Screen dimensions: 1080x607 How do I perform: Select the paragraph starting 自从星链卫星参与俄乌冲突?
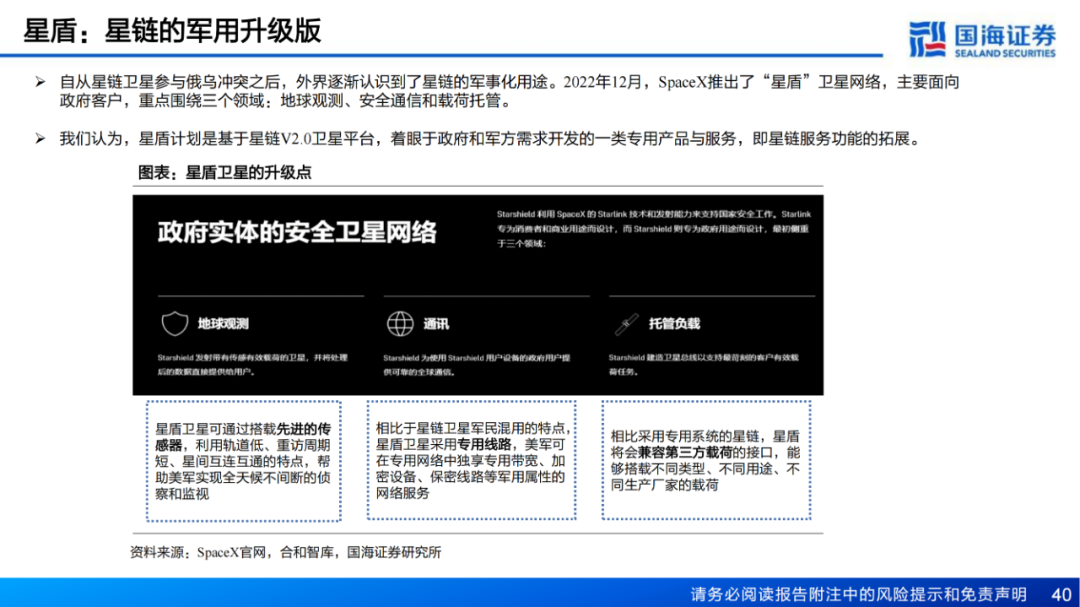(x=509, y=92)
